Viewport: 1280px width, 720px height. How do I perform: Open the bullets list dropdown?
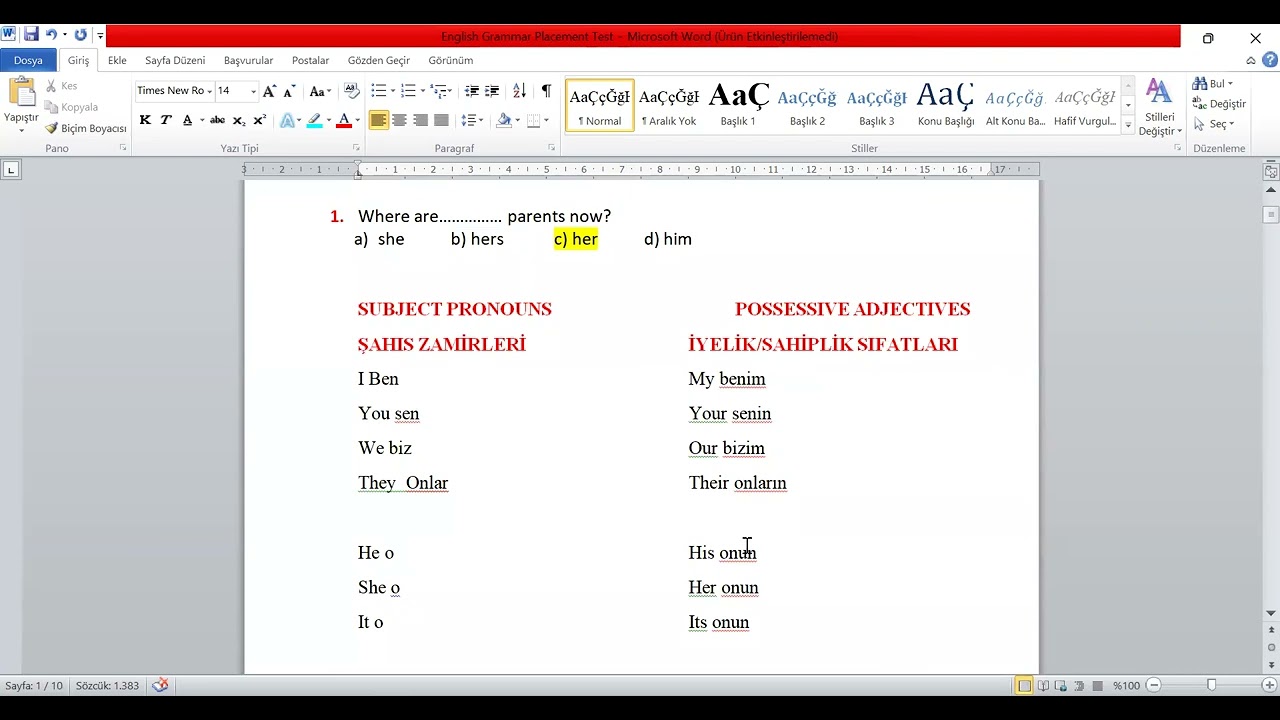coord(394,91)
